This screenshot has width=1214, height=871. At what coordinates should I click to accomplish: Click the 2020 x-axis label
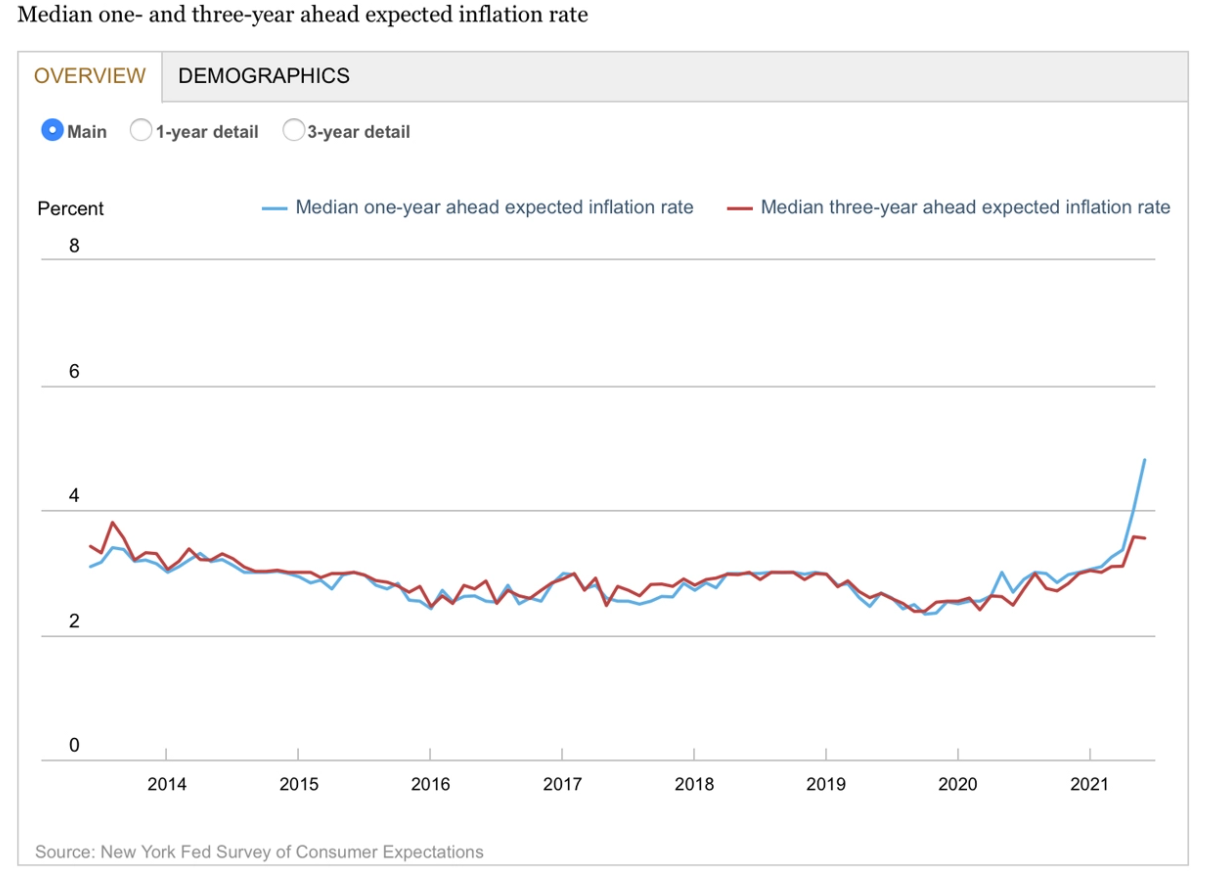(958, 785)
